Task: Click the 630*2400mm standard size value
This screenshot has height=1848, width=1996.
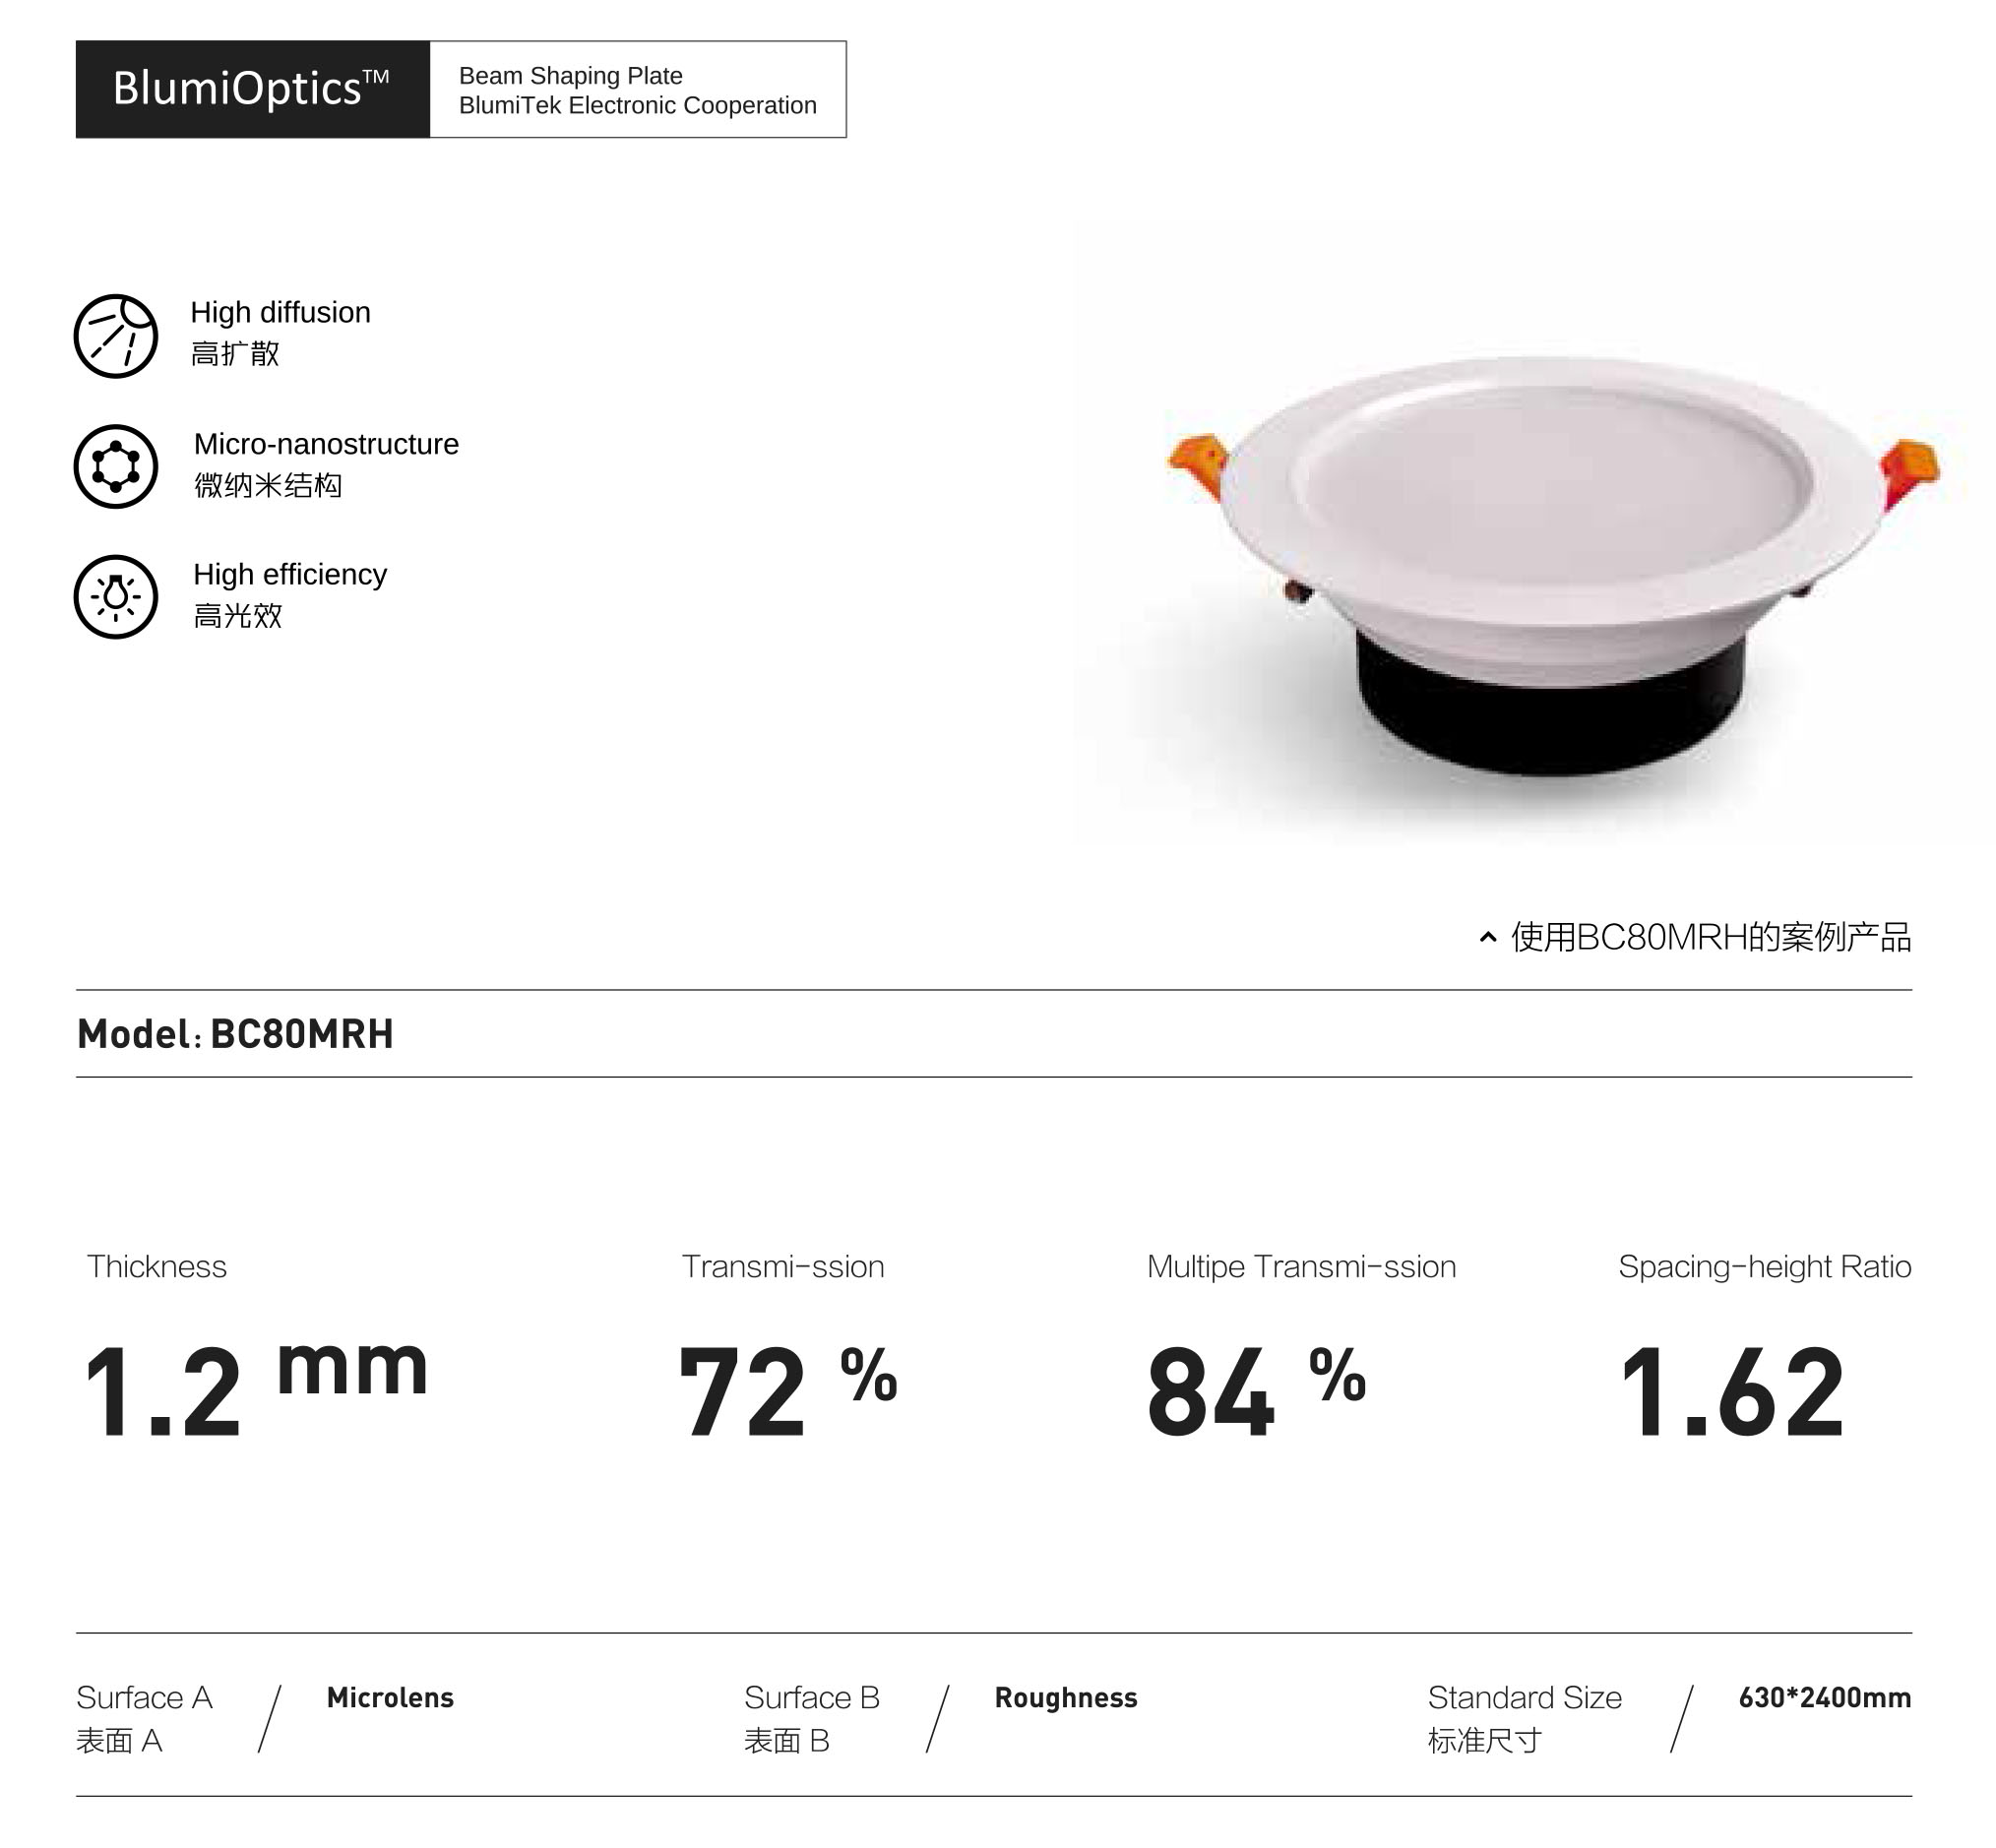Action: (1824, 1698)
